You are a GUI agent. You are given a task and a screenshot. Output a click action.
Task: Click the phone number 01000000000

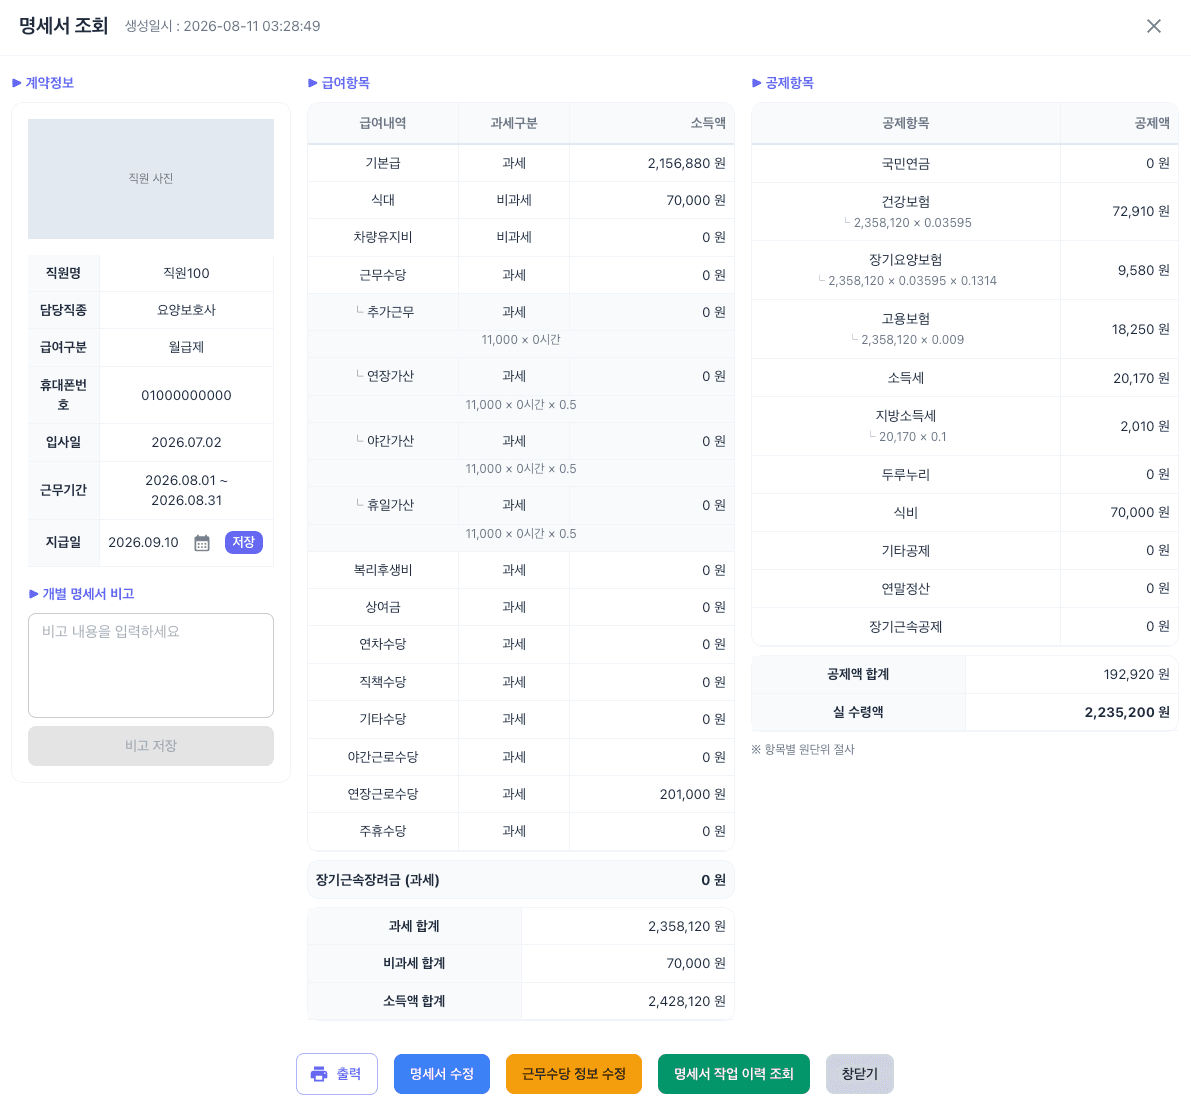186,395
